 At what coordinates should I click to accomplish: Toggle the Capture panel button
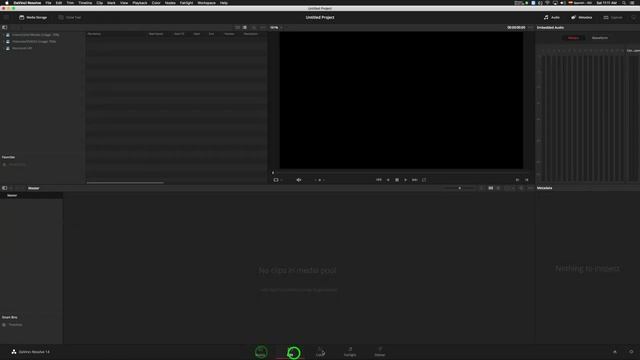613,18
